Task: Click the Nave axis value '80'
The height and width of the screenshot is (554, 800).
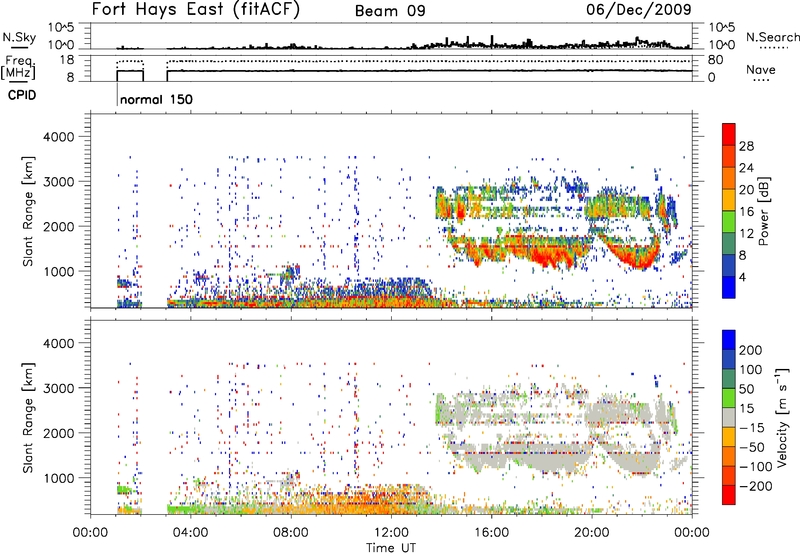Action: [x=715, y=60]
